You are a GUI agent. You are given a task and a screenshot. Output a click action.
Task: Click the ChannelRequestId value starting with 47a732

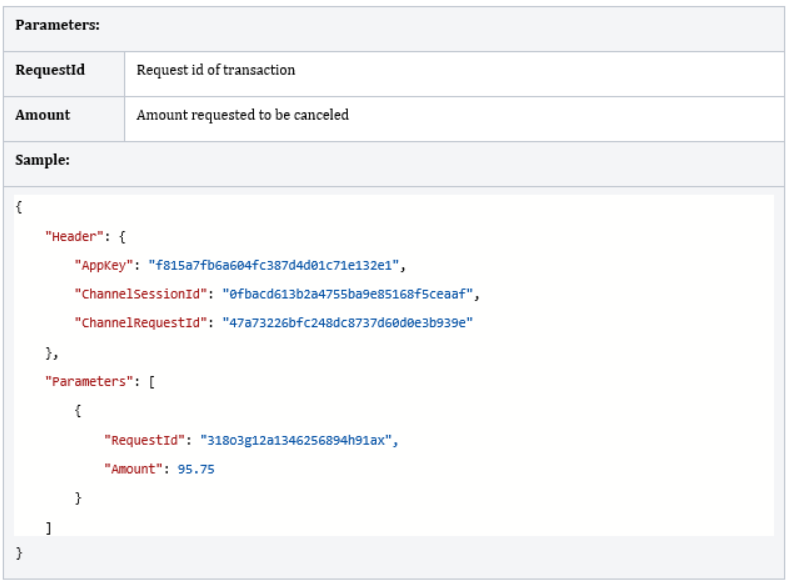(347, 323)
